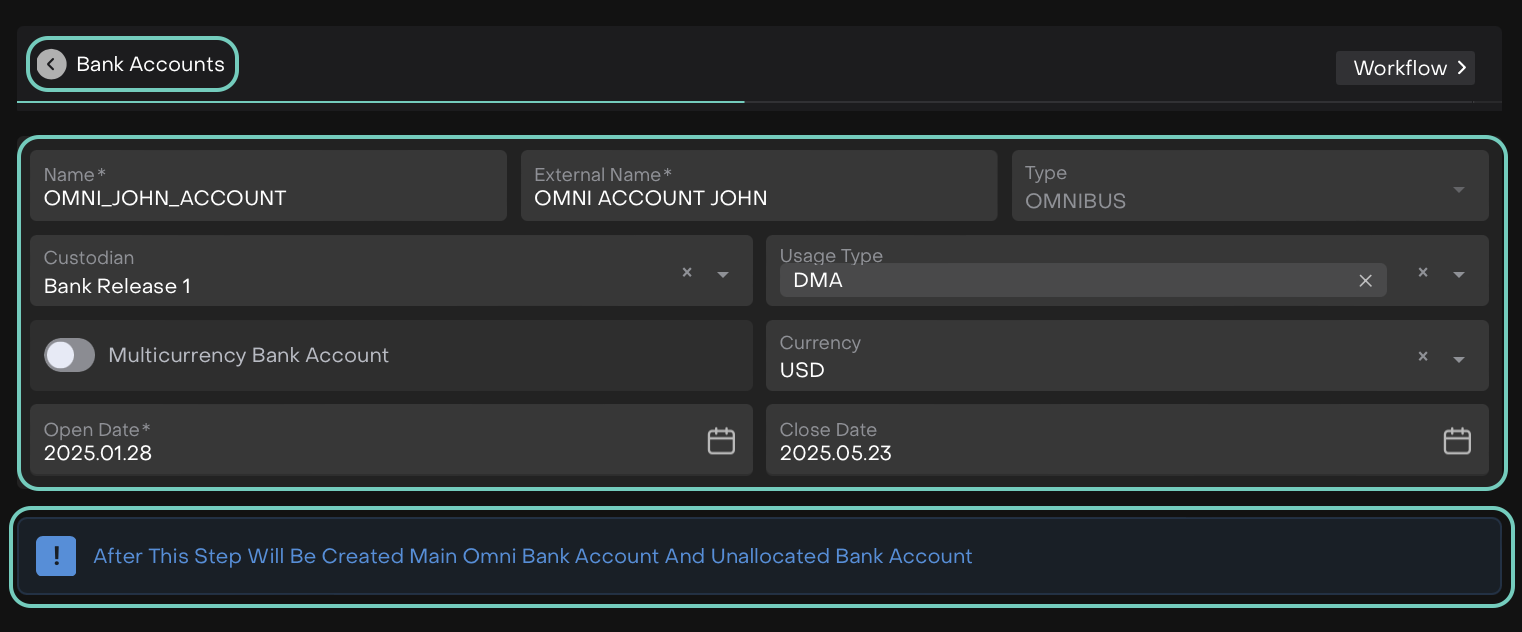
Task: Expand the Usage Type dropdown arrow
Action: pos(1459,274)
